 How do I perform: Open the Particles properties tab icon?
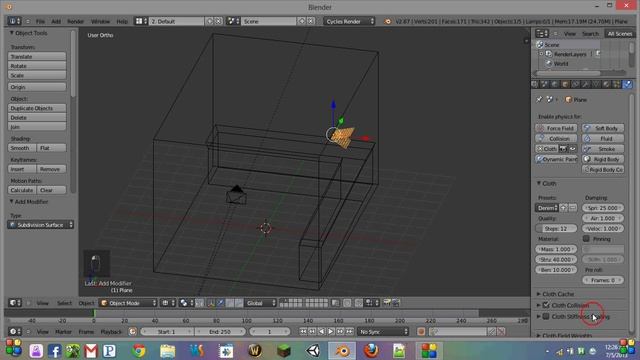617,84
